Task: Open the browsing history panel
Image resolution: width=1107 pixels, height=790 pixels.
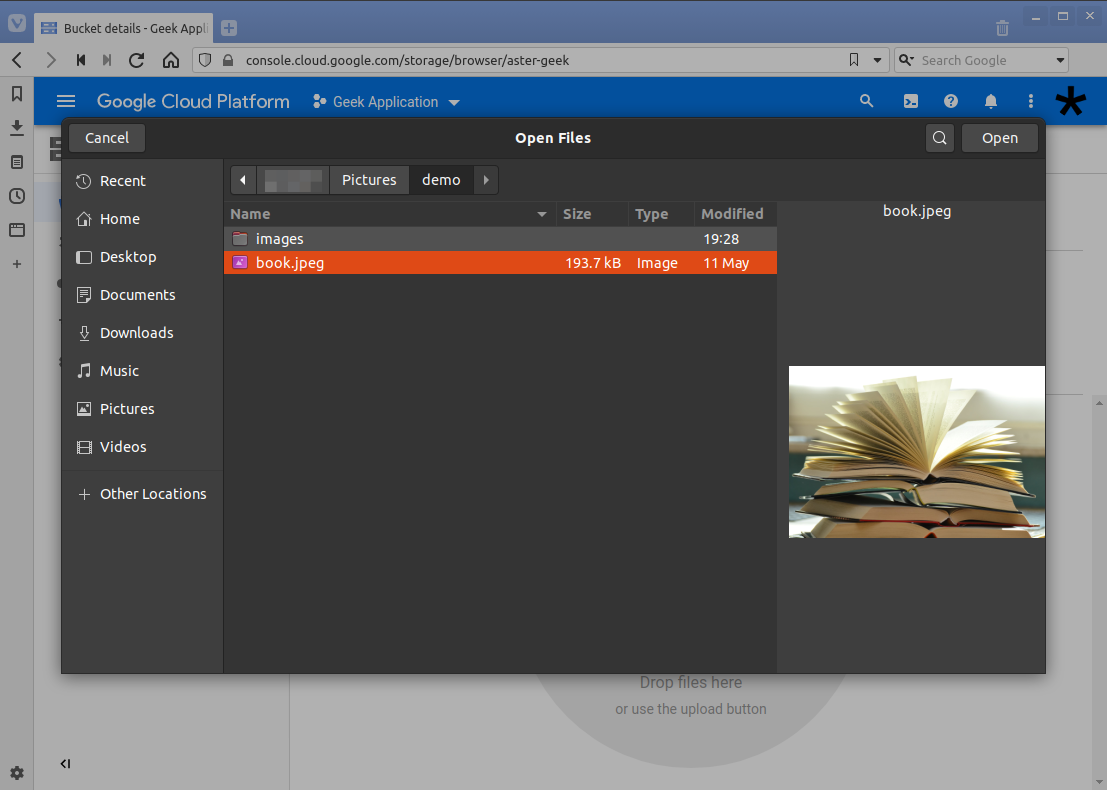Action: (x=16, y=196)
